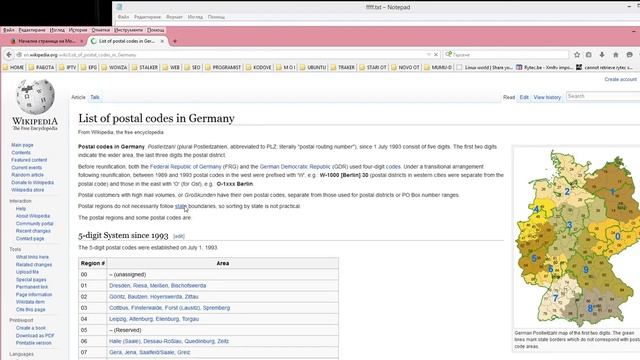Open the РАБОТА bookmarks folder
The width and height of the screenshot is (640, 360).
[41, 67]
